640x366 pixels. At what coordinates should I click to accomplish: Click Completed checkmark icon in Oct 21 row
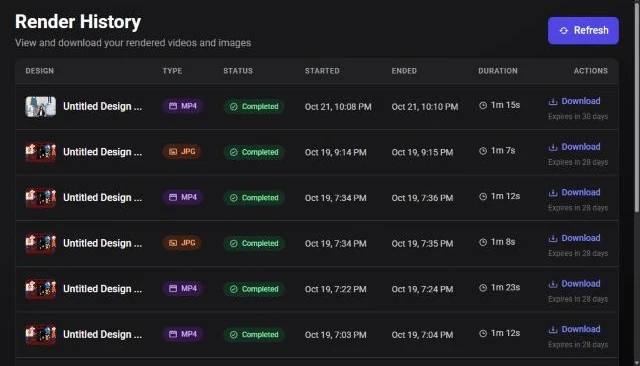coord(233,106)
